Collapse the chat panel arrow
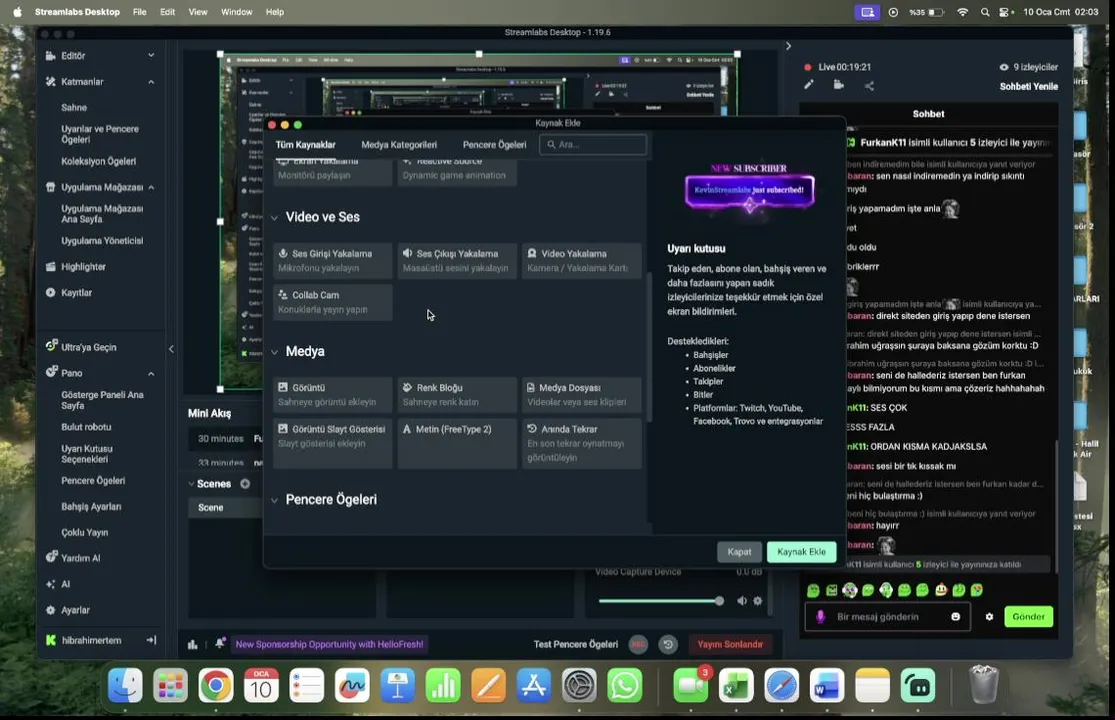The image size is (1115, 720). (788, 45)
